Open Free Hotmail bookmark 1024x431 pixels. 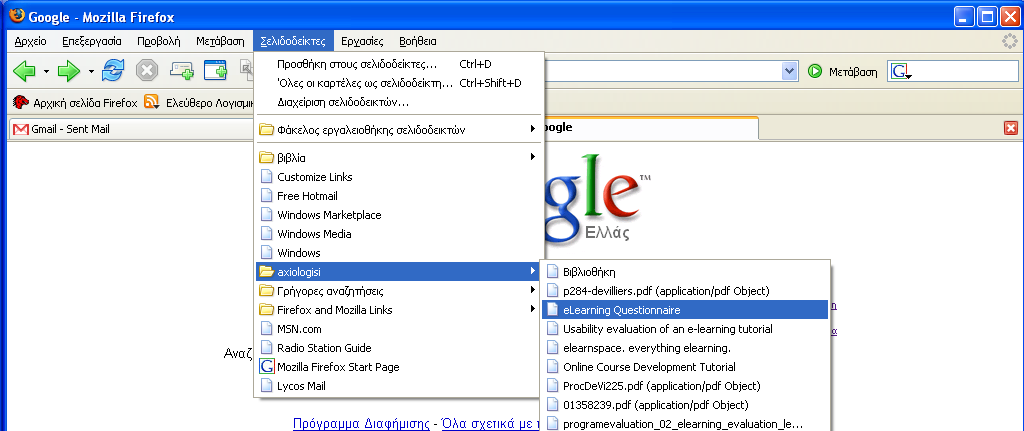click(x=399, y=195)
